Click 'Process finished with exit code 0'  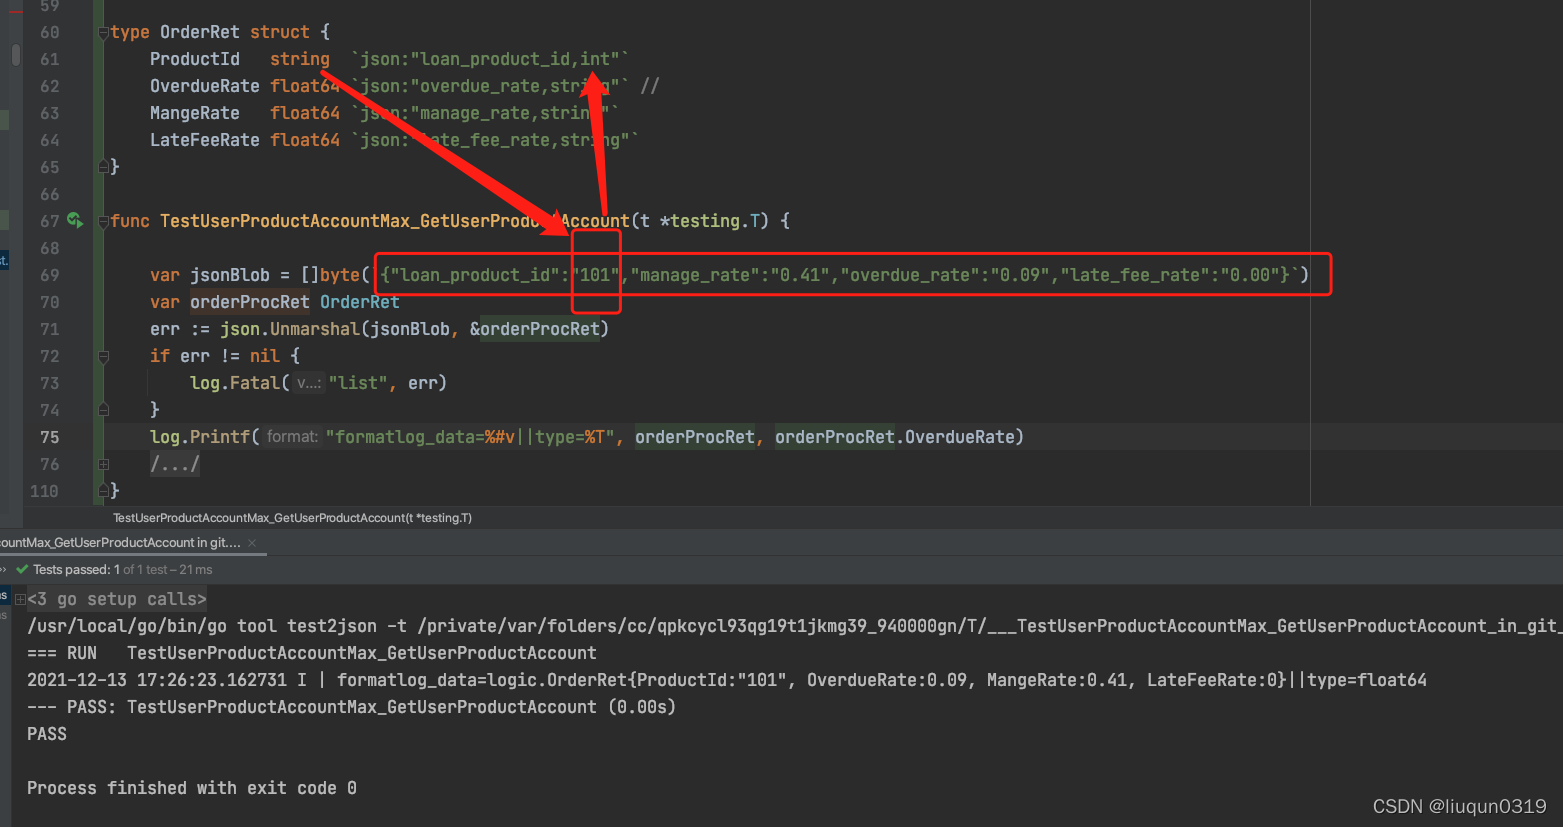click(192, 788)
